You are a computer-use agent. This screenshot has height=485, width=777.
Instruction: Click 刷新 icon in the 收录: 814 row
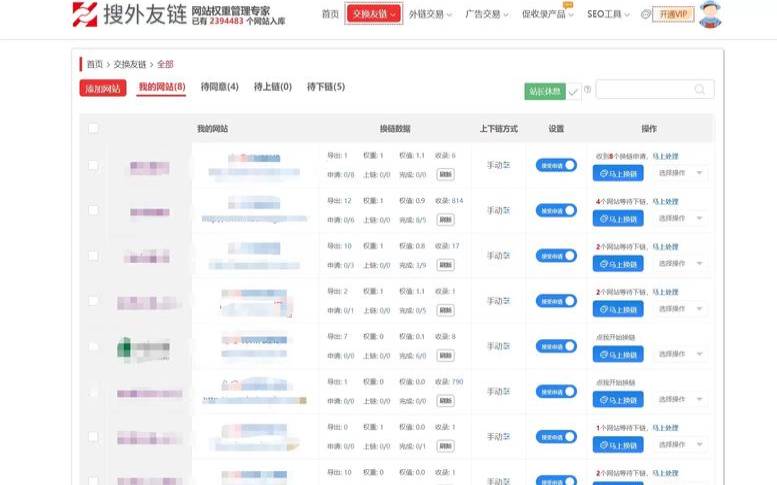[445, 219]
